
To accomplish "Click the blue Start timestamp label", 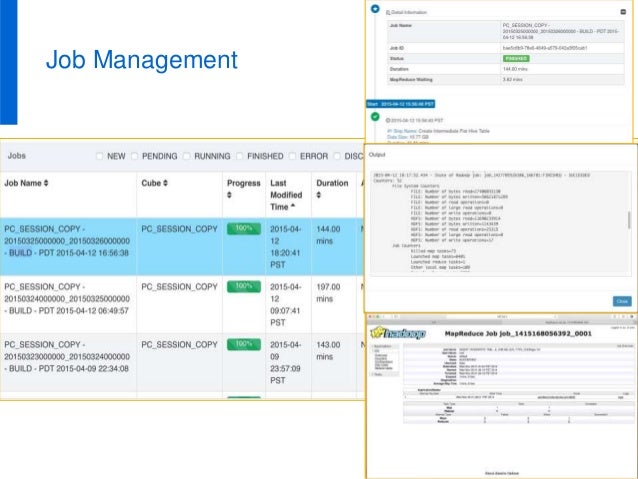I will coord(401,104).
